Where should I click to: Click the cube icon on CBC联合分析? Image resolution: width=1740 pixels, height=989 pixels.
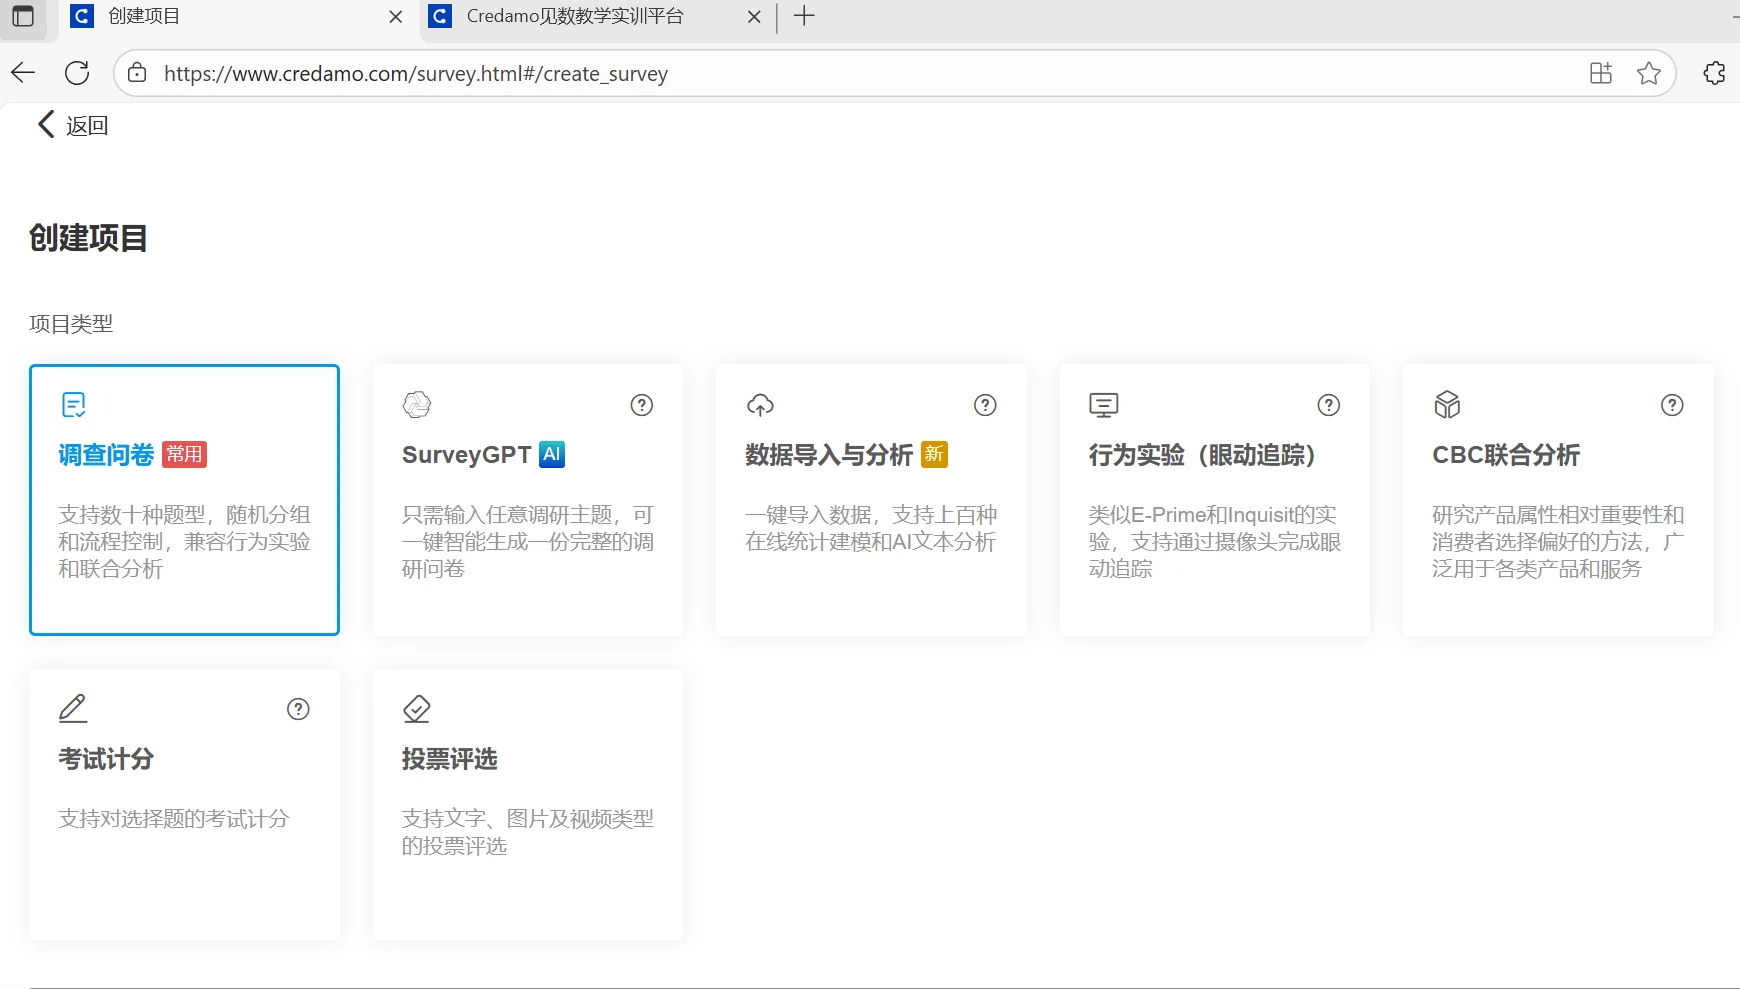pos(1448,404)
